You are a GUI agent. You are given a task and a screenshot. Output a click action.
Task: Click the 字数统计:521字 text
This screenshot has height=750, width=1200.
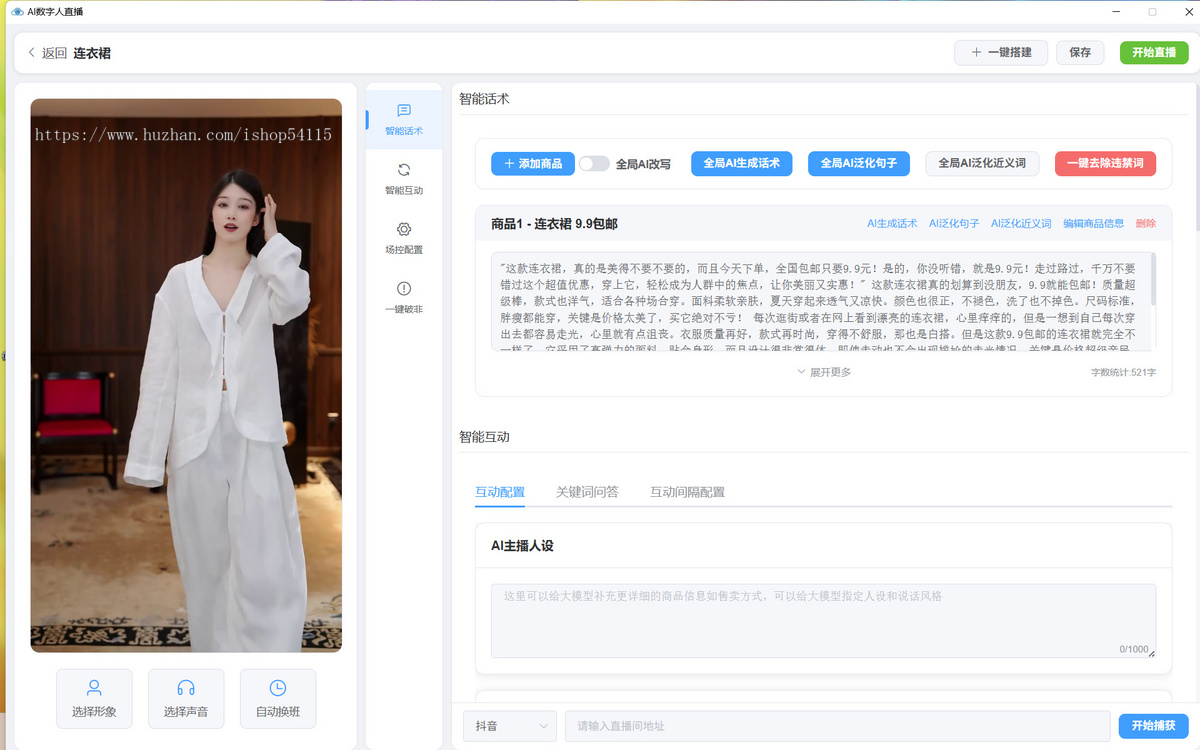point(1123,372)
